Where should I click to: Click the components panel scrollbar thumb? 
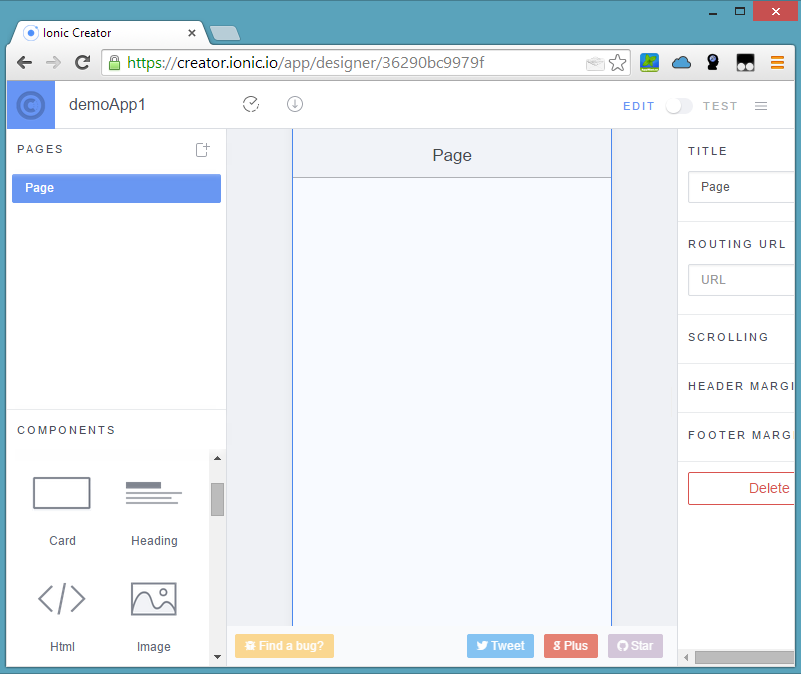(x=217, y=499)
